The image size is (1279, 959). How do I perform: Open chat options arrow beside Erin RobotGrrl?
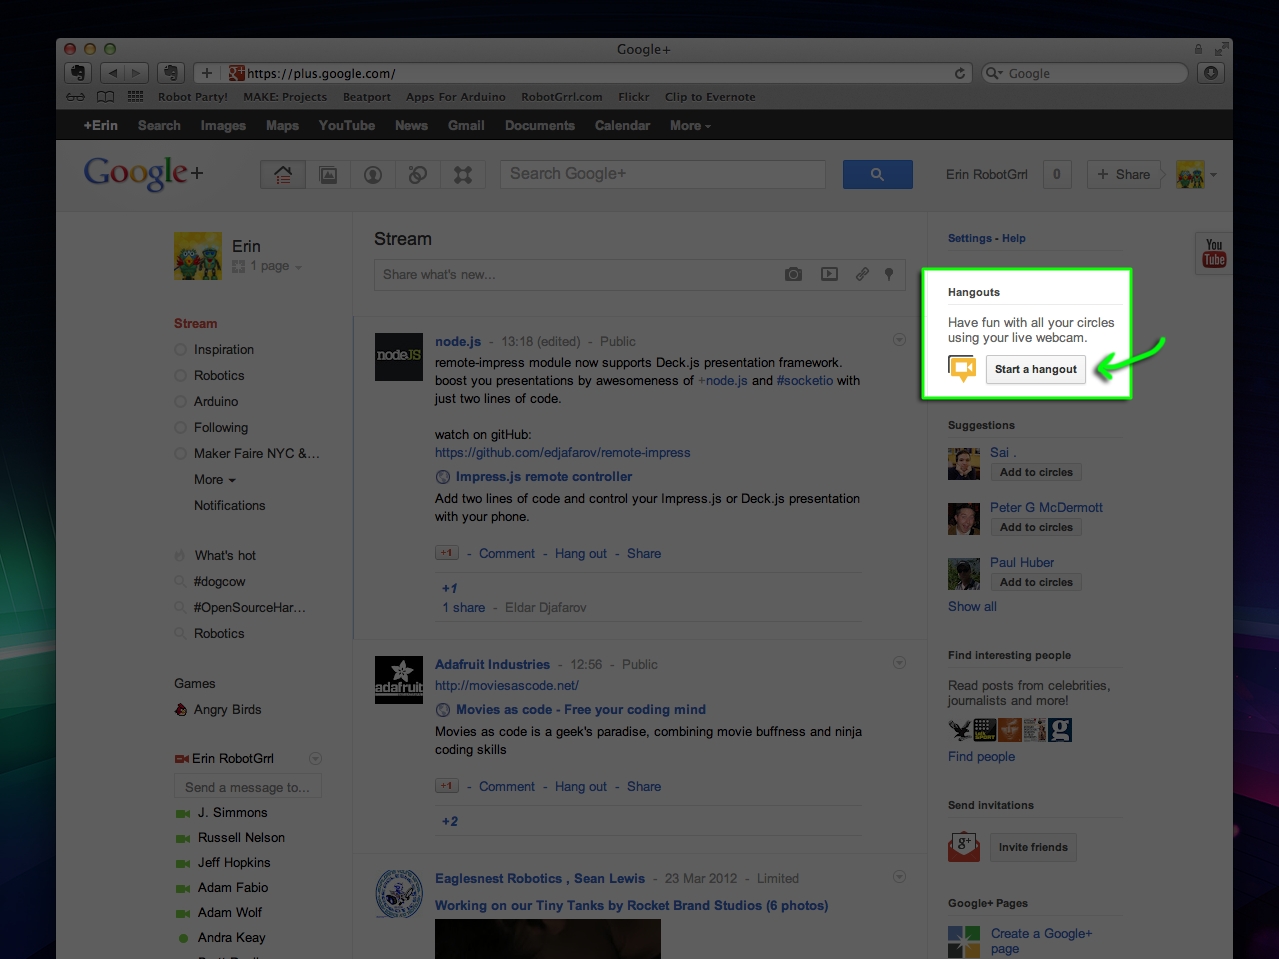pos(315,758)
